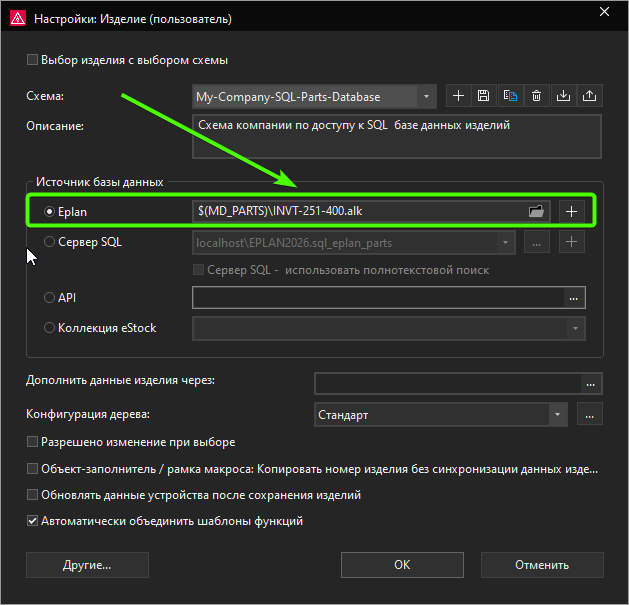The image size is (629, 605).
Task: Enable Выбор изделия с выбором схемы checkbox
Action: (x=32, y=60)
